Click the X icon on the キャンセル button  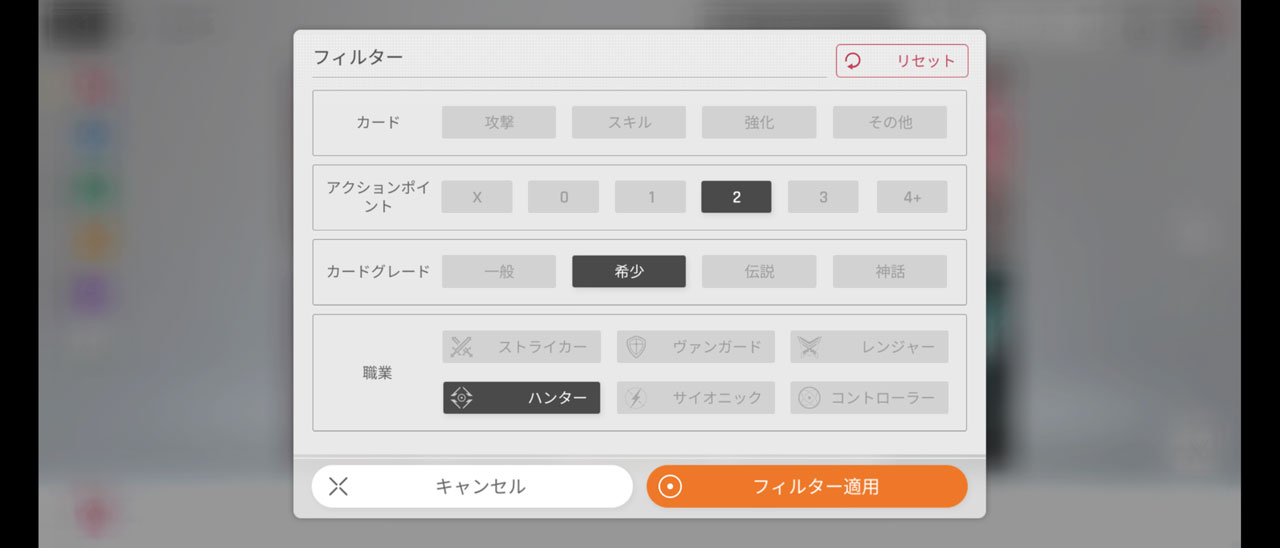tap(338, 487)
